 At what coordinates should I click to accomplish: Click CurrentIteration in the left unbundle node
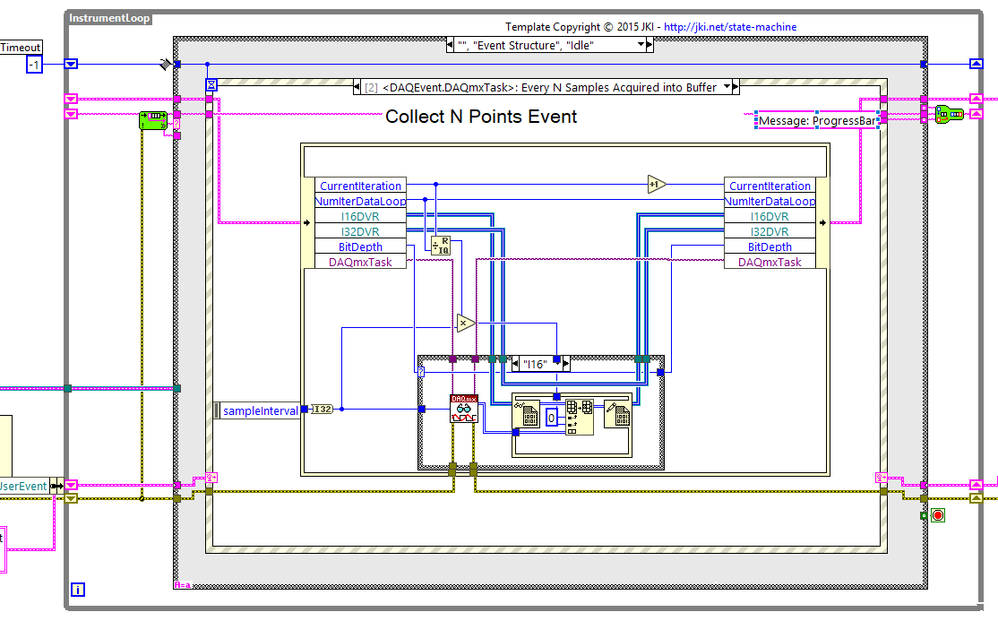pyautogui.click(x=360, y=185)
